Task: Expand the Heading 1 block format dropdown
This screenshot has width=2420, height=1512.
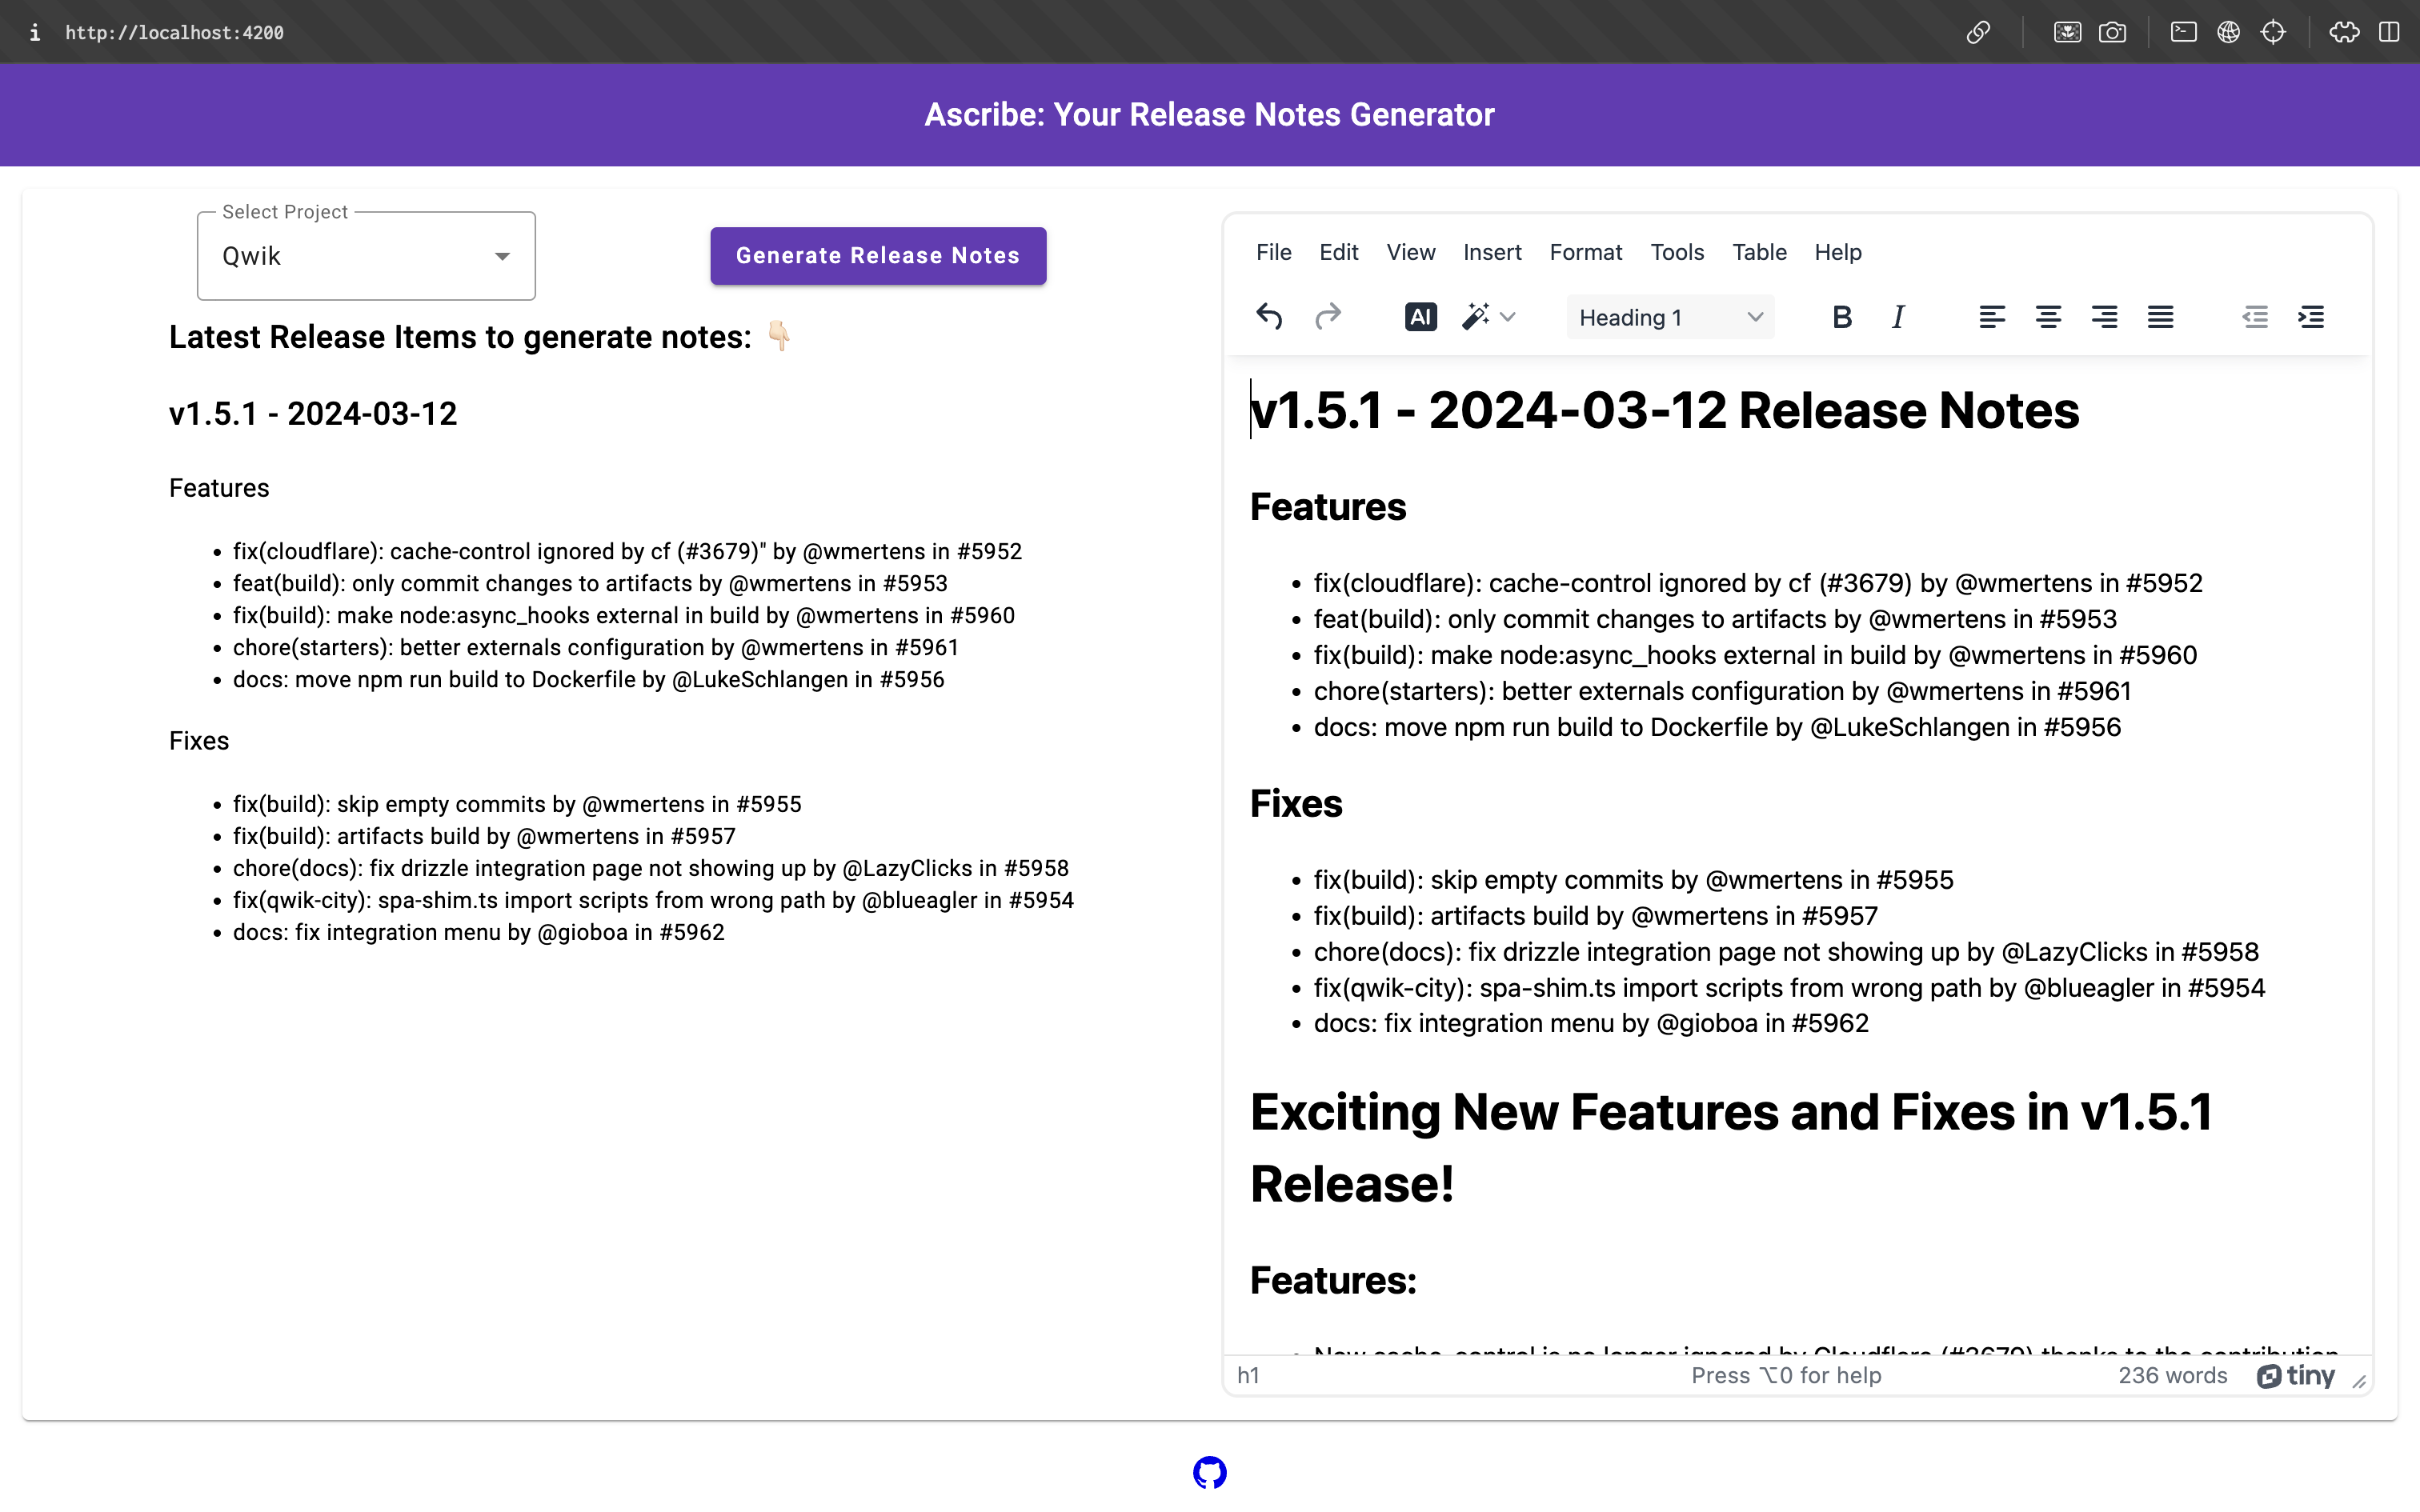Action: tap(1669, 317)
